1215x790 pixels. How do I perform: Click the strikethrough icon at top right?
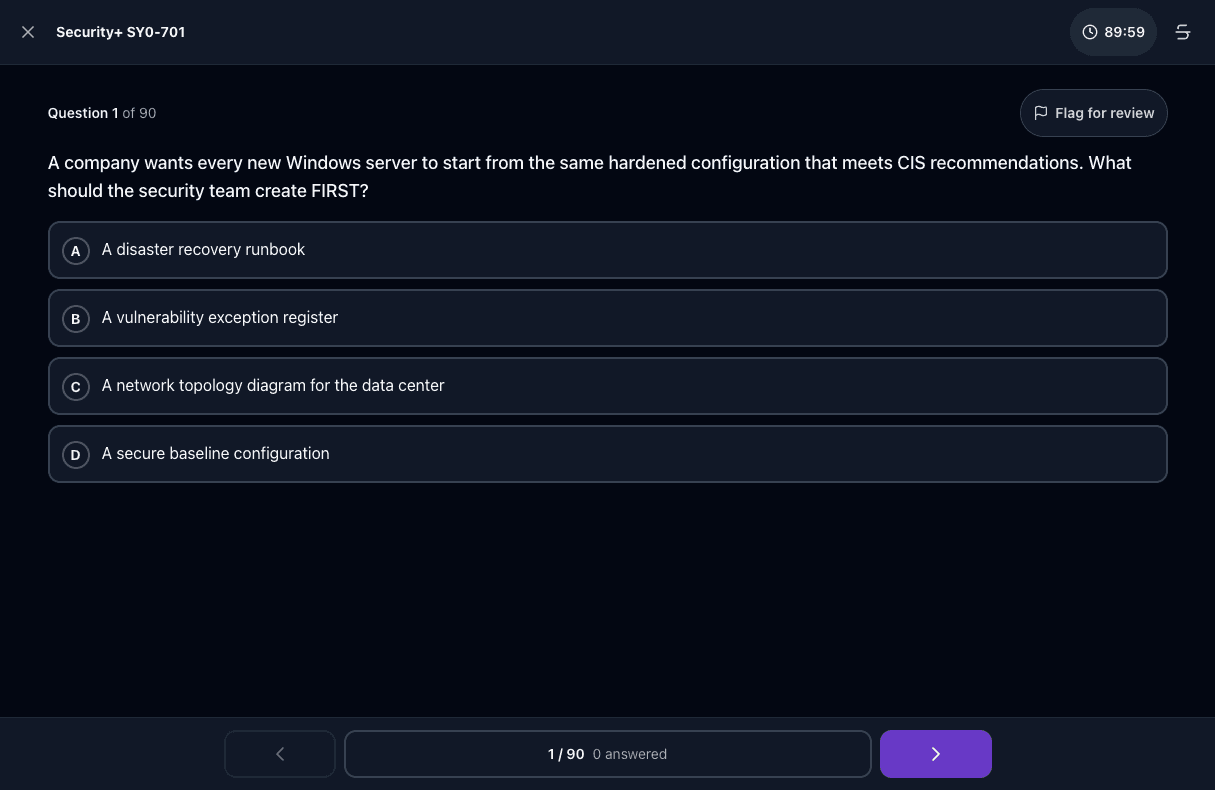[x=1183, y=32]
